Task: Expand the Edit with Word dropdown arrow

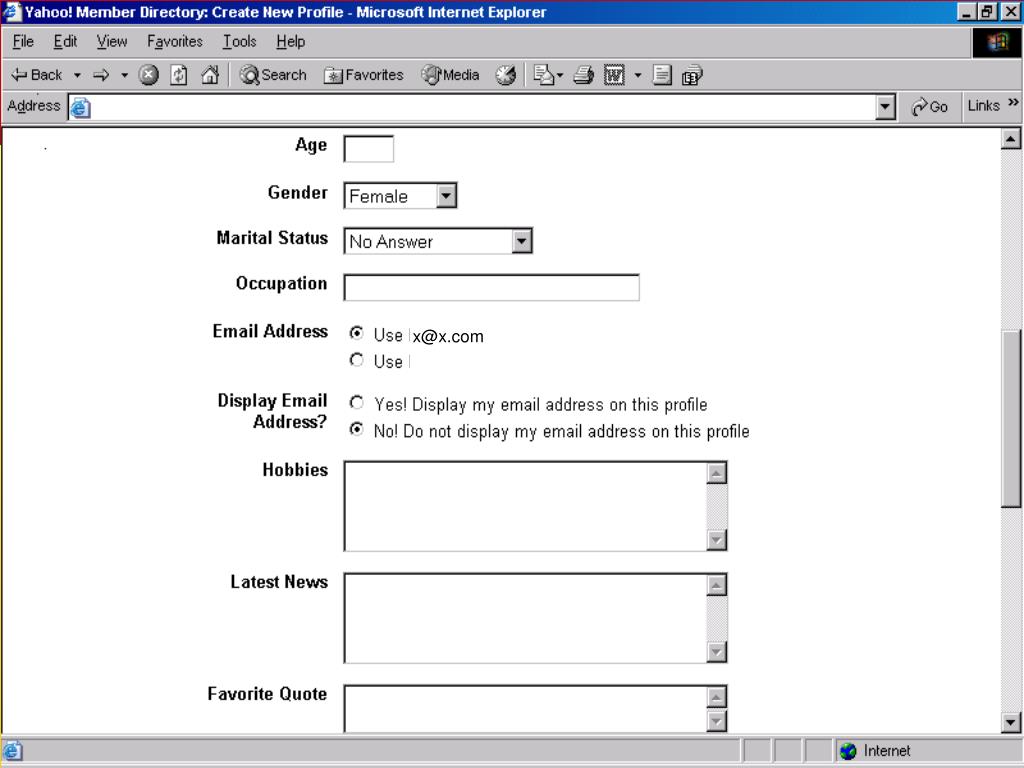Action: click(x=638, y=75)
